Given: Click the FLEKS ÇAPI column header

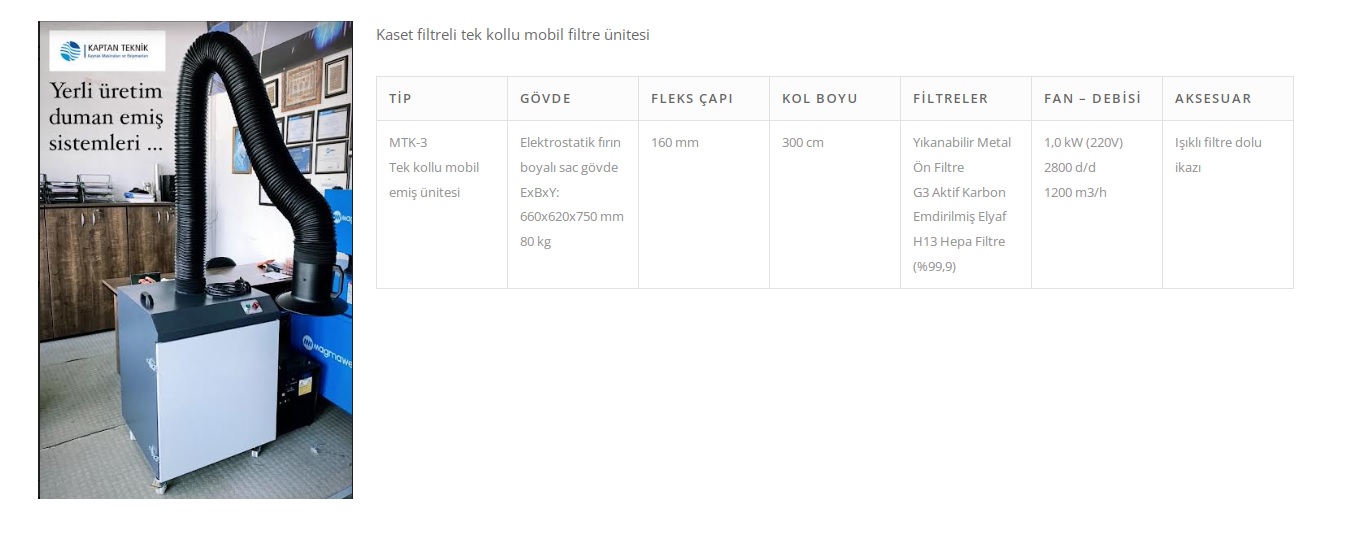Looking at the screenshot, I should pos(691,99).
